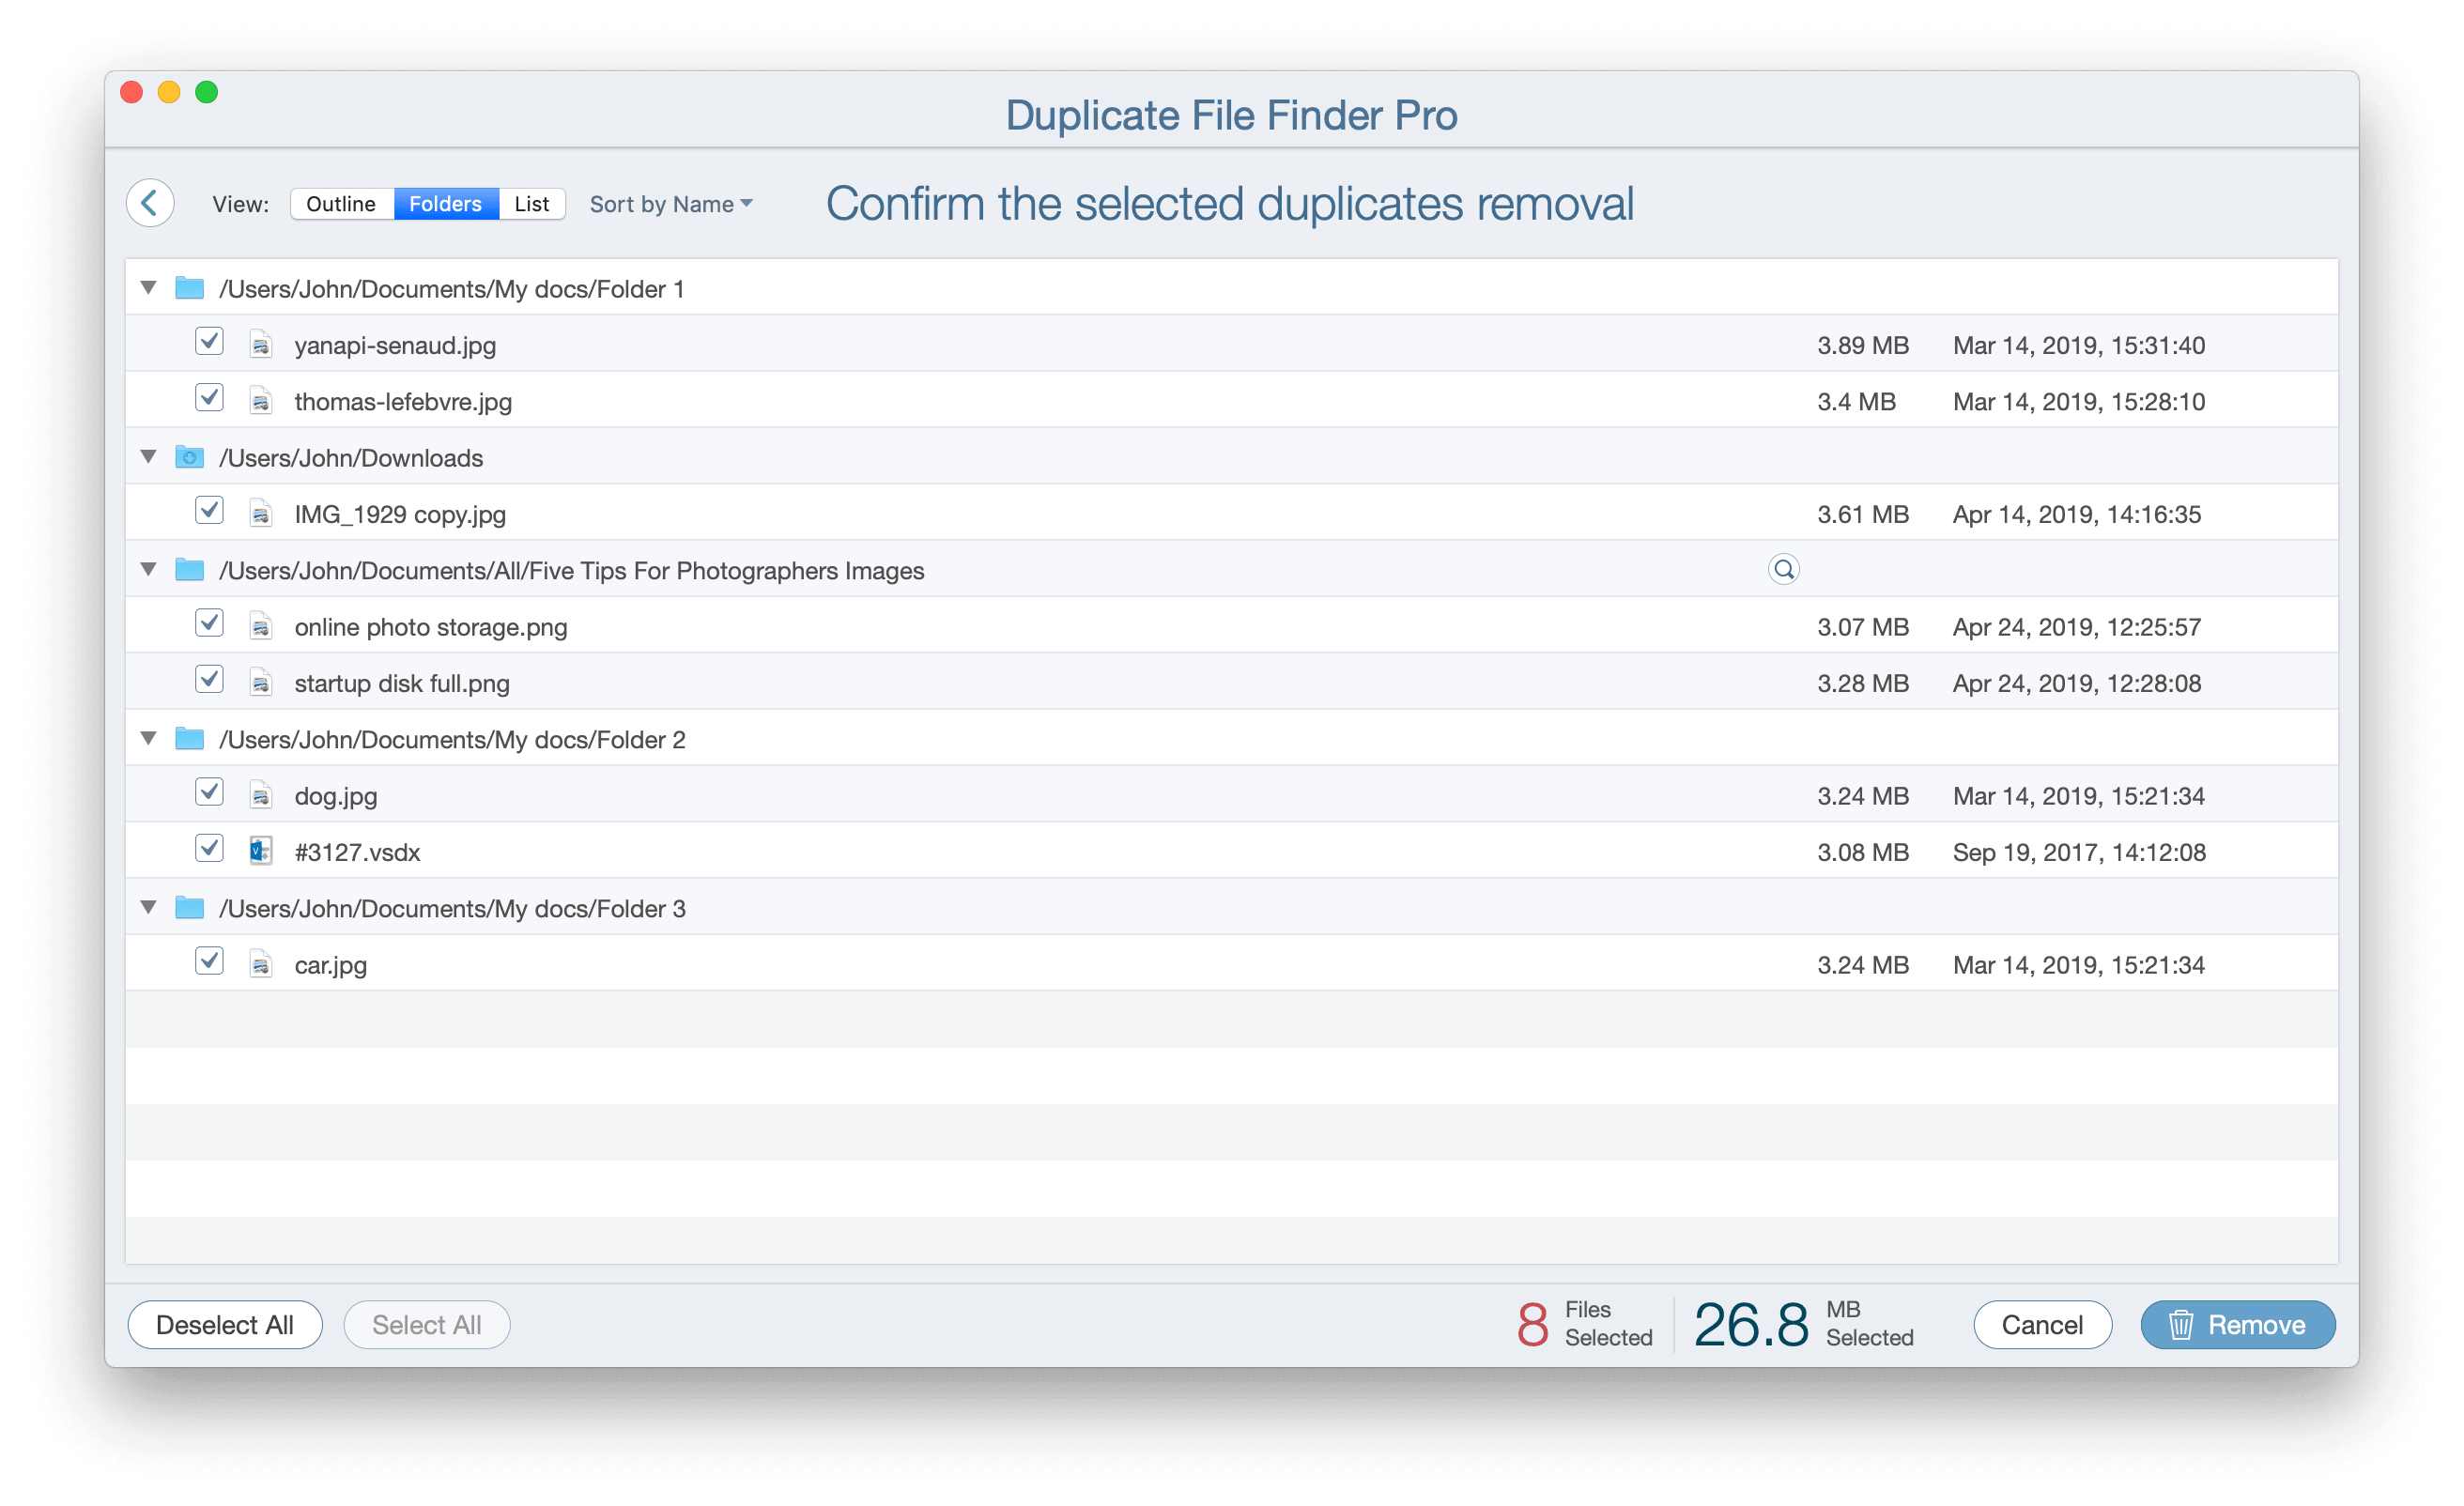Image resolution: width=2464 pixels, height=1506 pixels.
Task: Click the folder icon for Downloads directory
Action: tap(189, 457)
